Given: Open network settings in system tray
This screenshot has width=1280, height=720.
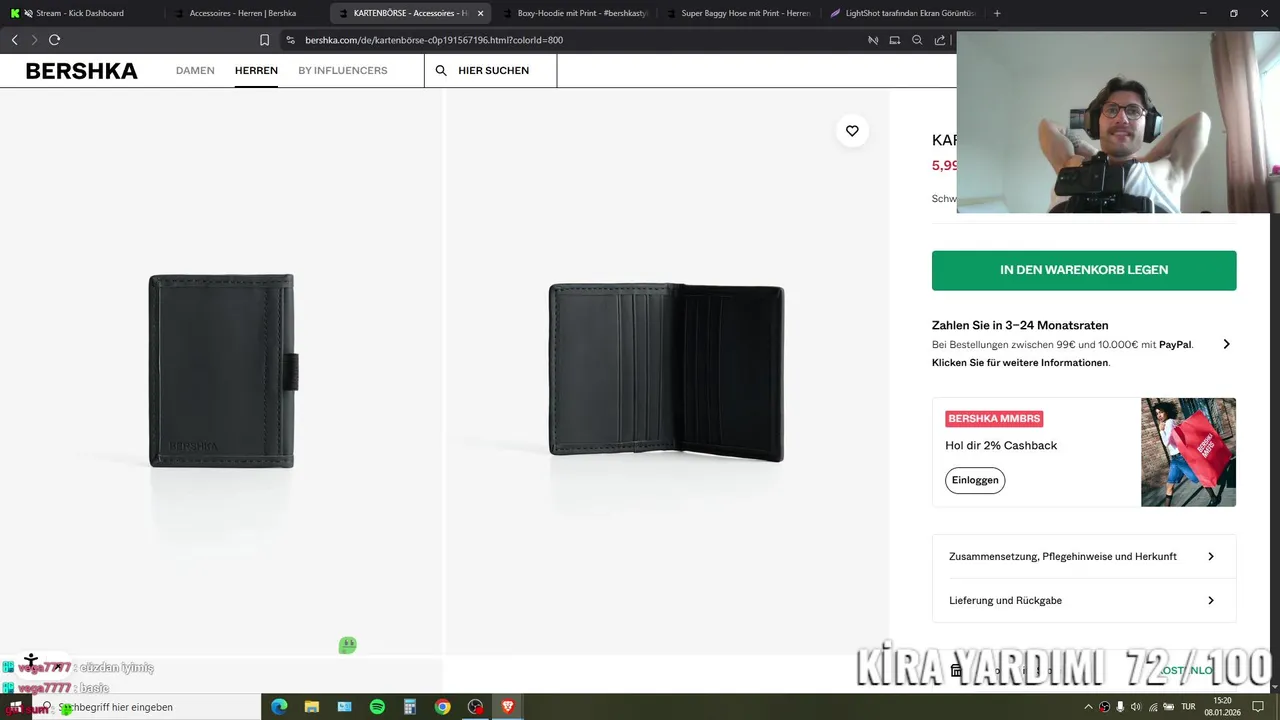Looking at the screenshot, I should pos(1153,707).
